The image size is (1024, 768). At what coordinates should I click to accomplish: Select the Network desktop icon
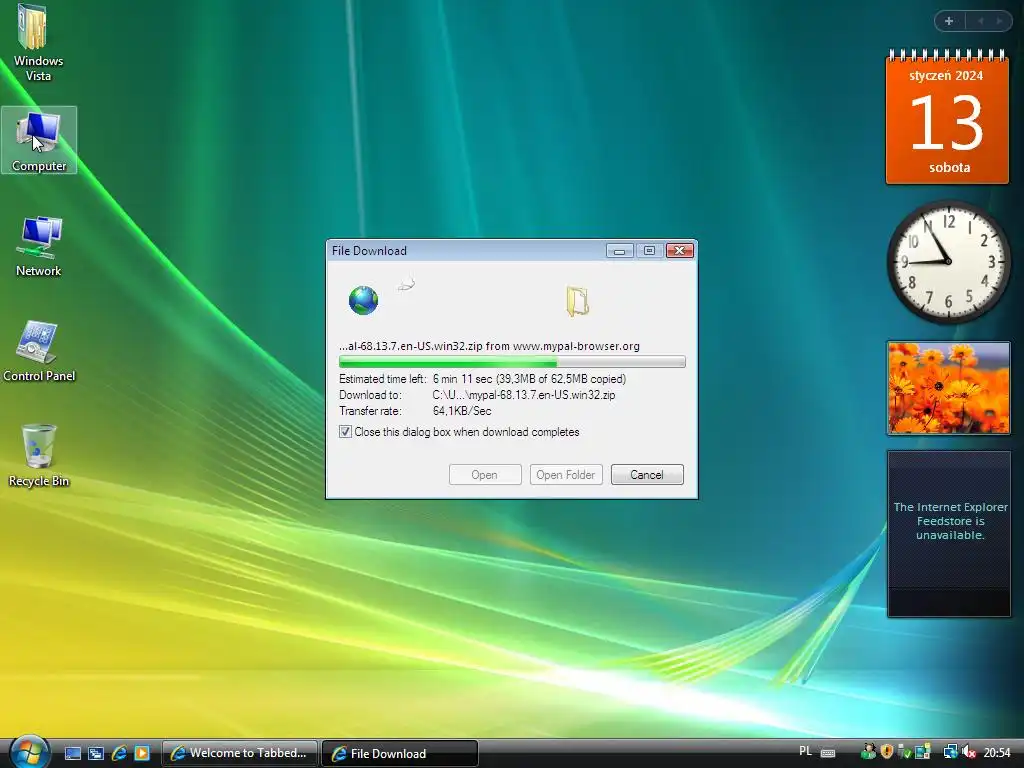click(x=39, y=246)
